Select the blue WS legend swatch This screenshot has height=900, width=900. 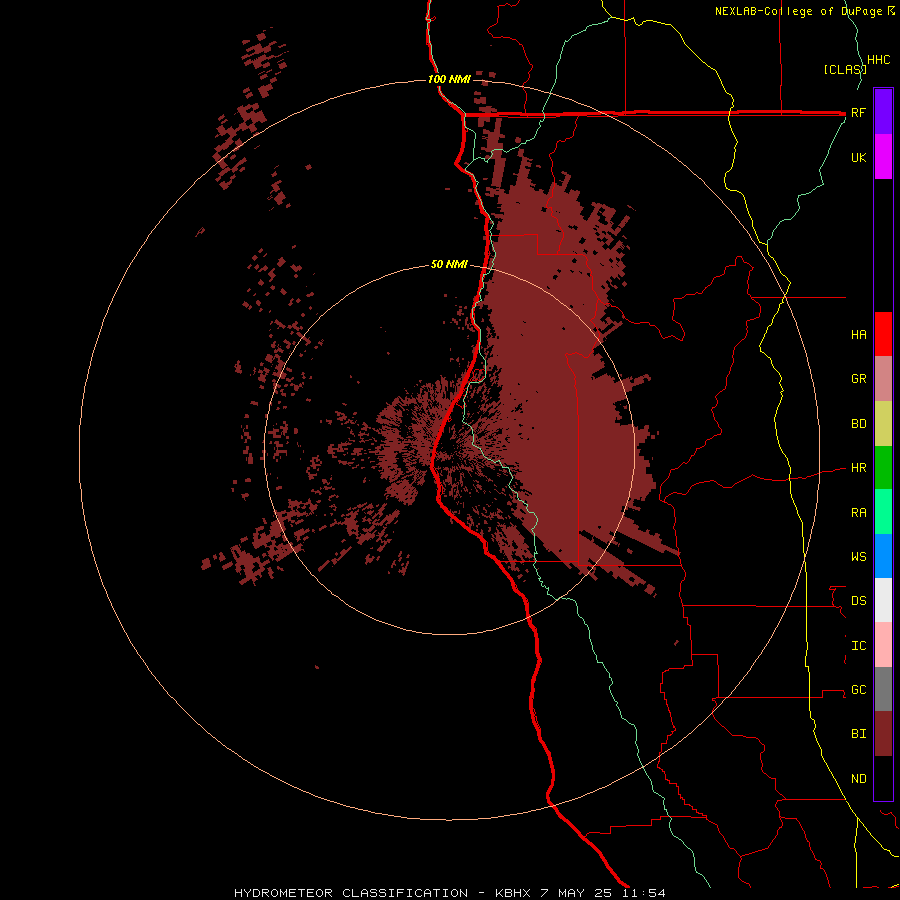(x=883, y=556)
